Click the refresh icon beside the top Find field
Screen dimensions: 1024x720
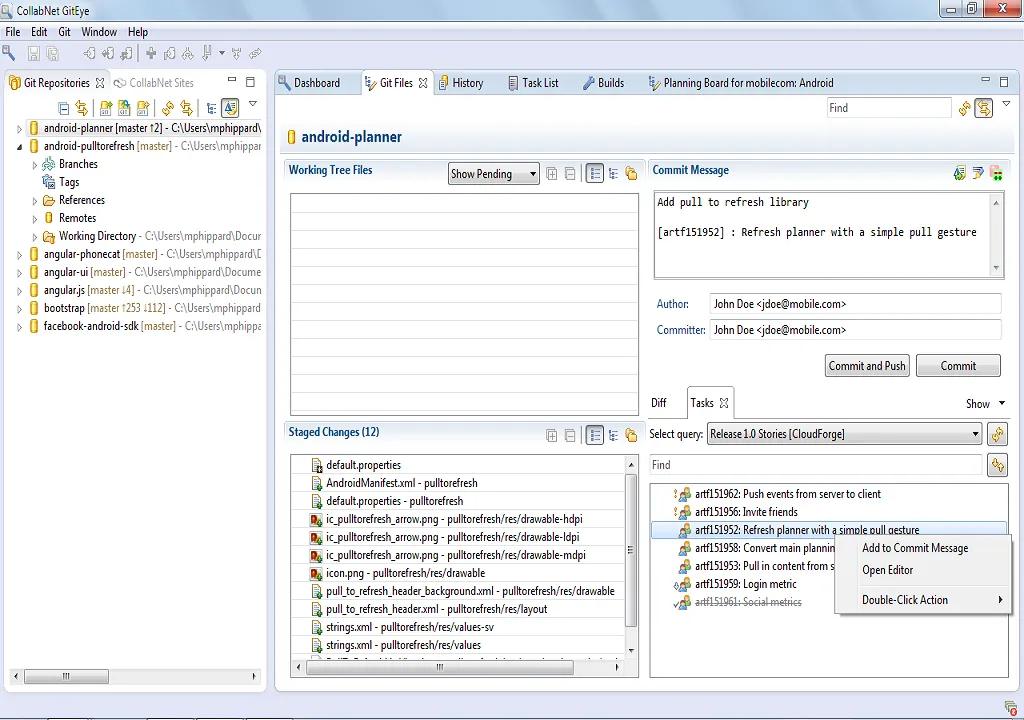[964, 108]
